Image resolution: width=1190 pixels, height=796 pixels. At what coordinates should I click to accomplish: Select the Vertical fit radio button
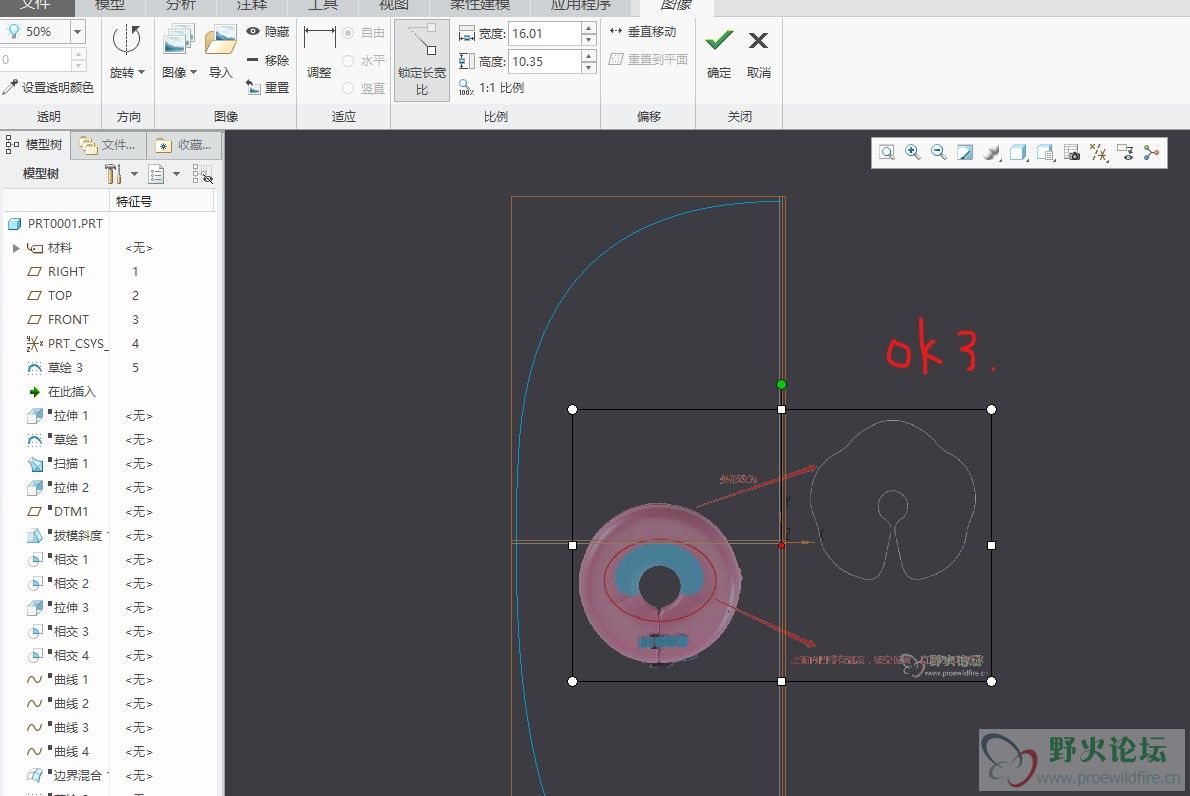point(348,88)
